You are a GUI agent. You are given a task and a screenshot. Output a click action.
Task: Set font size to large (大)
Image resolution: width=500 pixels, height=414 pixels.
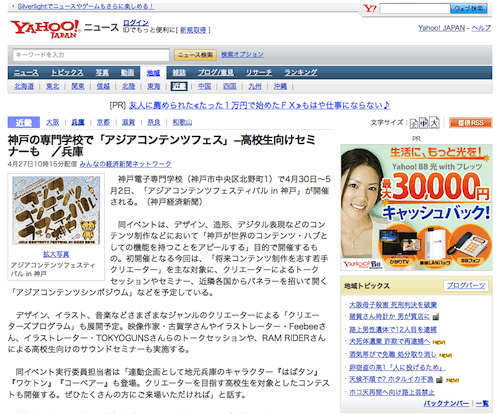coord(434,122)
